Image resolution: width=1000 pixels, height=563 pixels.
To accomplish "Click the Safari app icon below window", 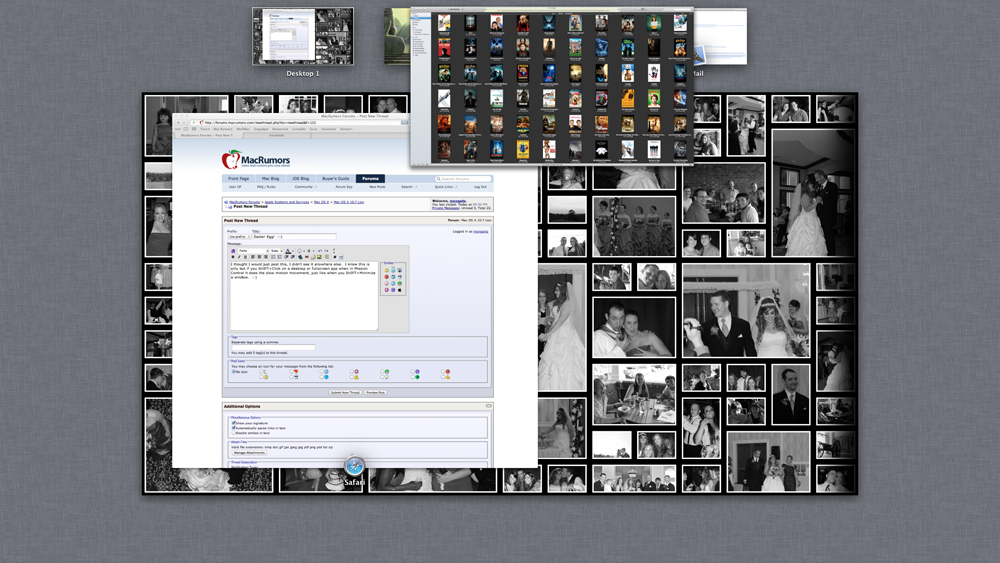I will [x=354, y=466].
